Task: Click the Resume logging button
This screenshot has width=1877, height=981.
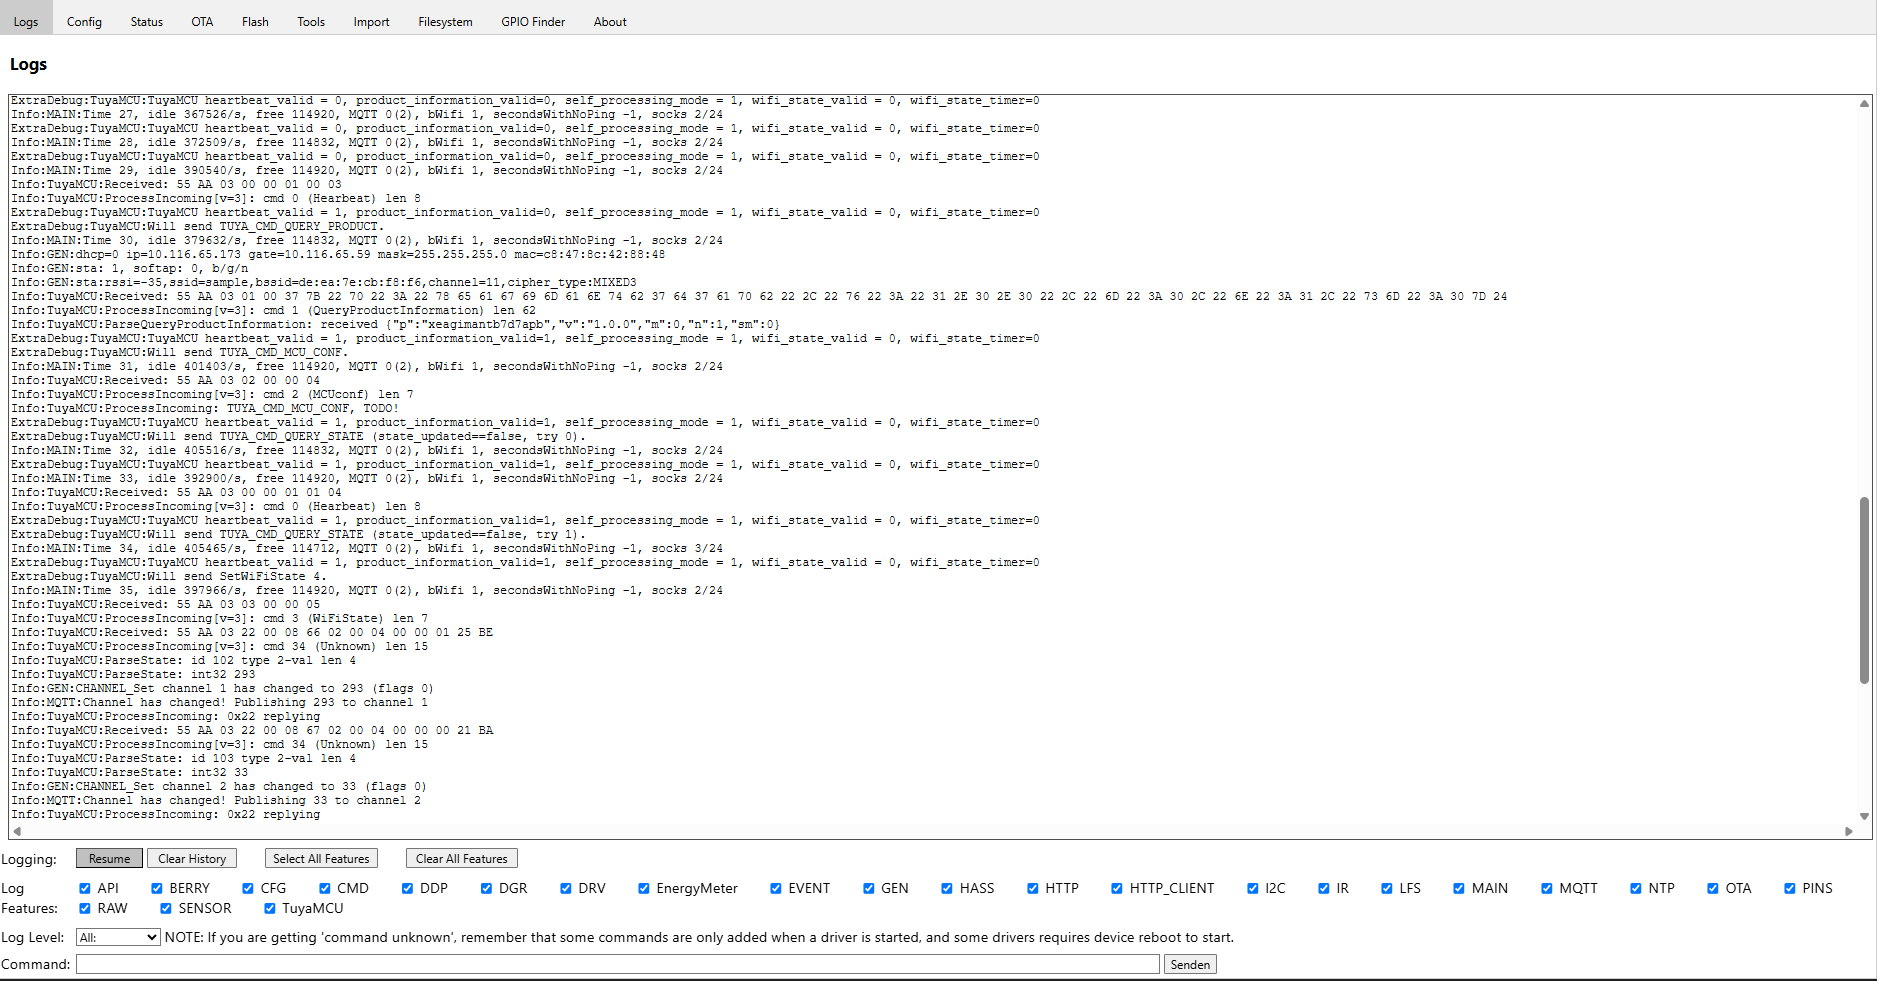Action: [x=109, y=858]
